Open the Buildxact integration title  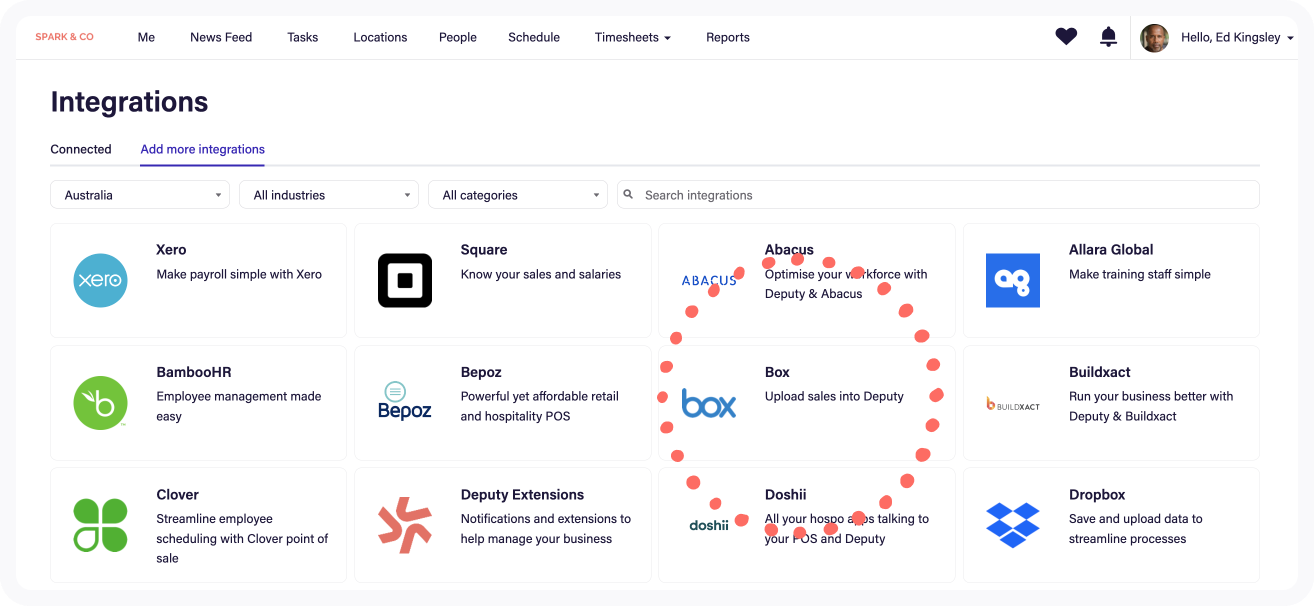click(x=1100, y=372)
